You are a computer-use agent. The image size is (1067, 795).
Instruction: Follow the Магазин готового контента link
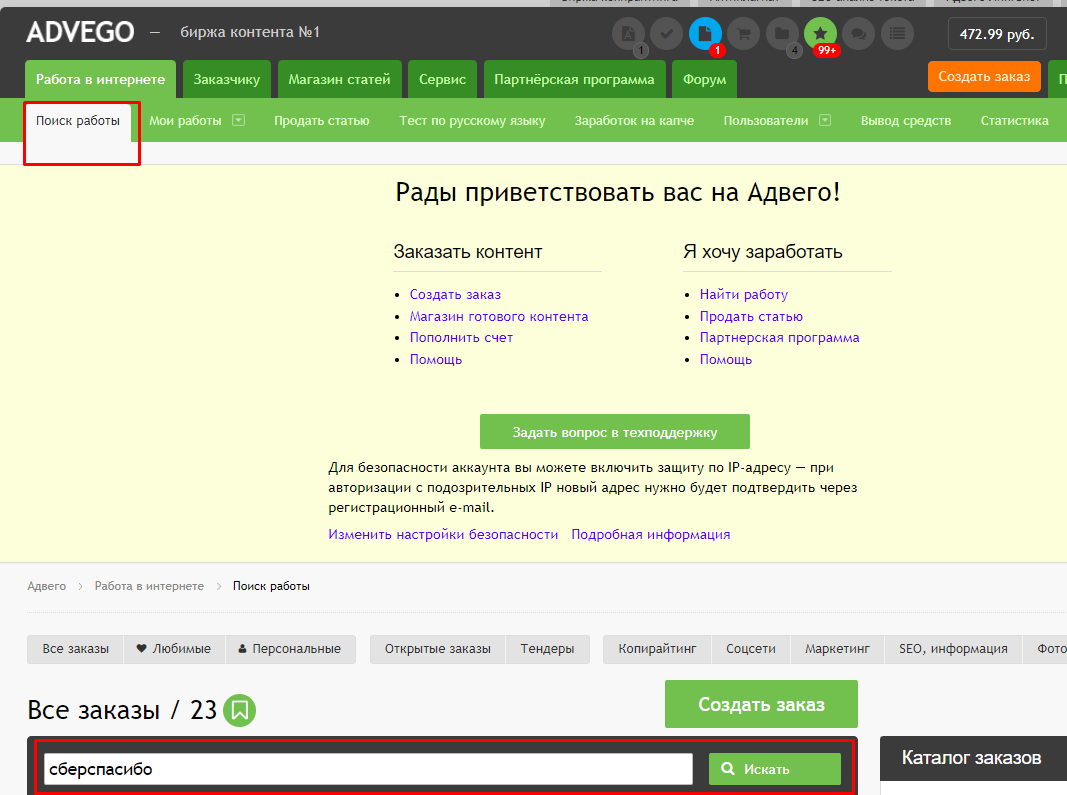[499, 317]
